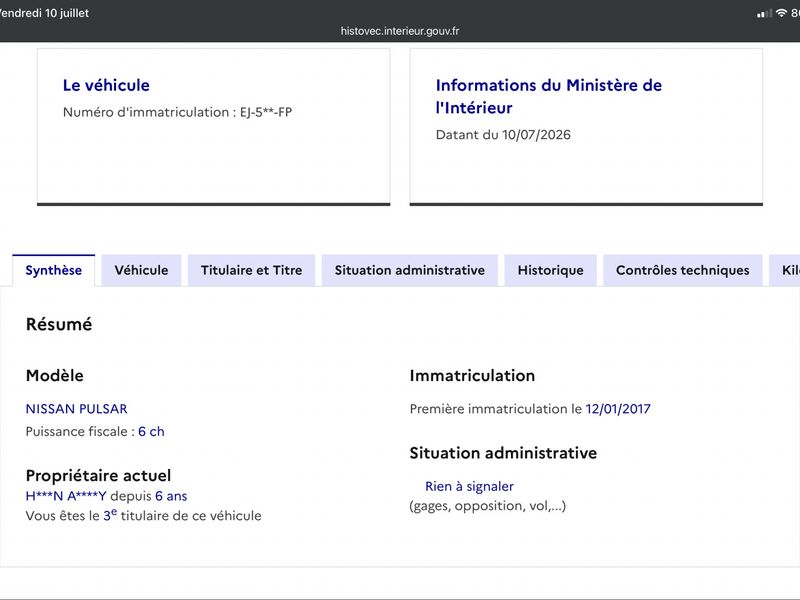
Task: Open the Titulaire et Titre tab
Action: click(x=252, y=270)
